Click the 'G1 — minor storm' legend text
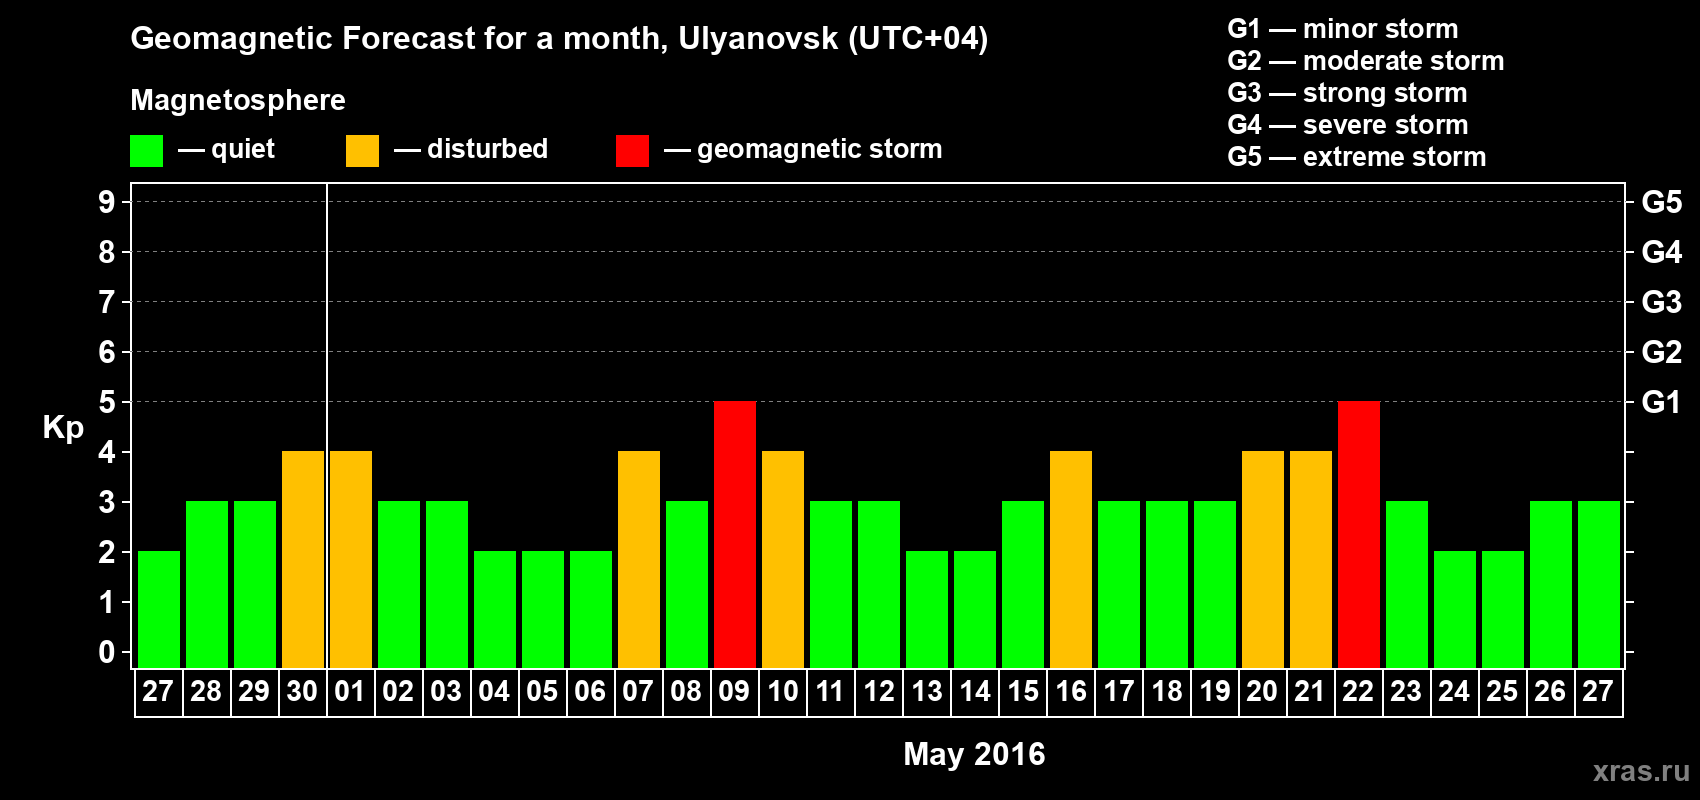This screenshot has width=1700, height=800. 1342,29
